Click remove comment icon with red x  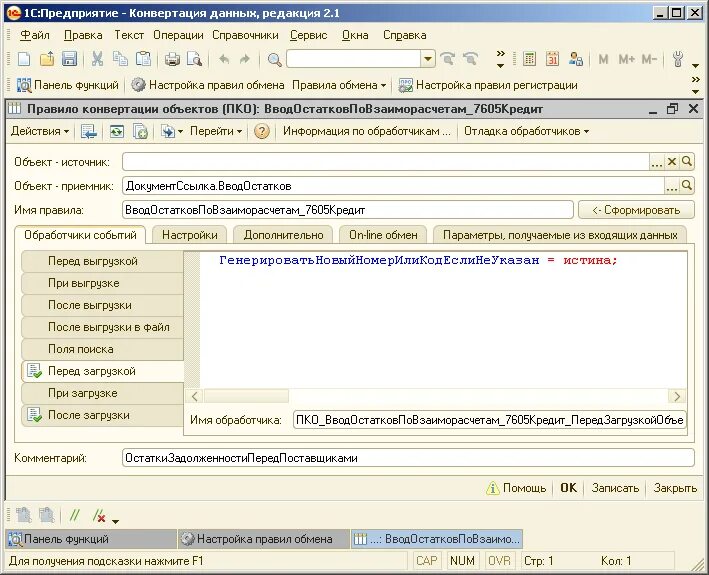(99, 516)
